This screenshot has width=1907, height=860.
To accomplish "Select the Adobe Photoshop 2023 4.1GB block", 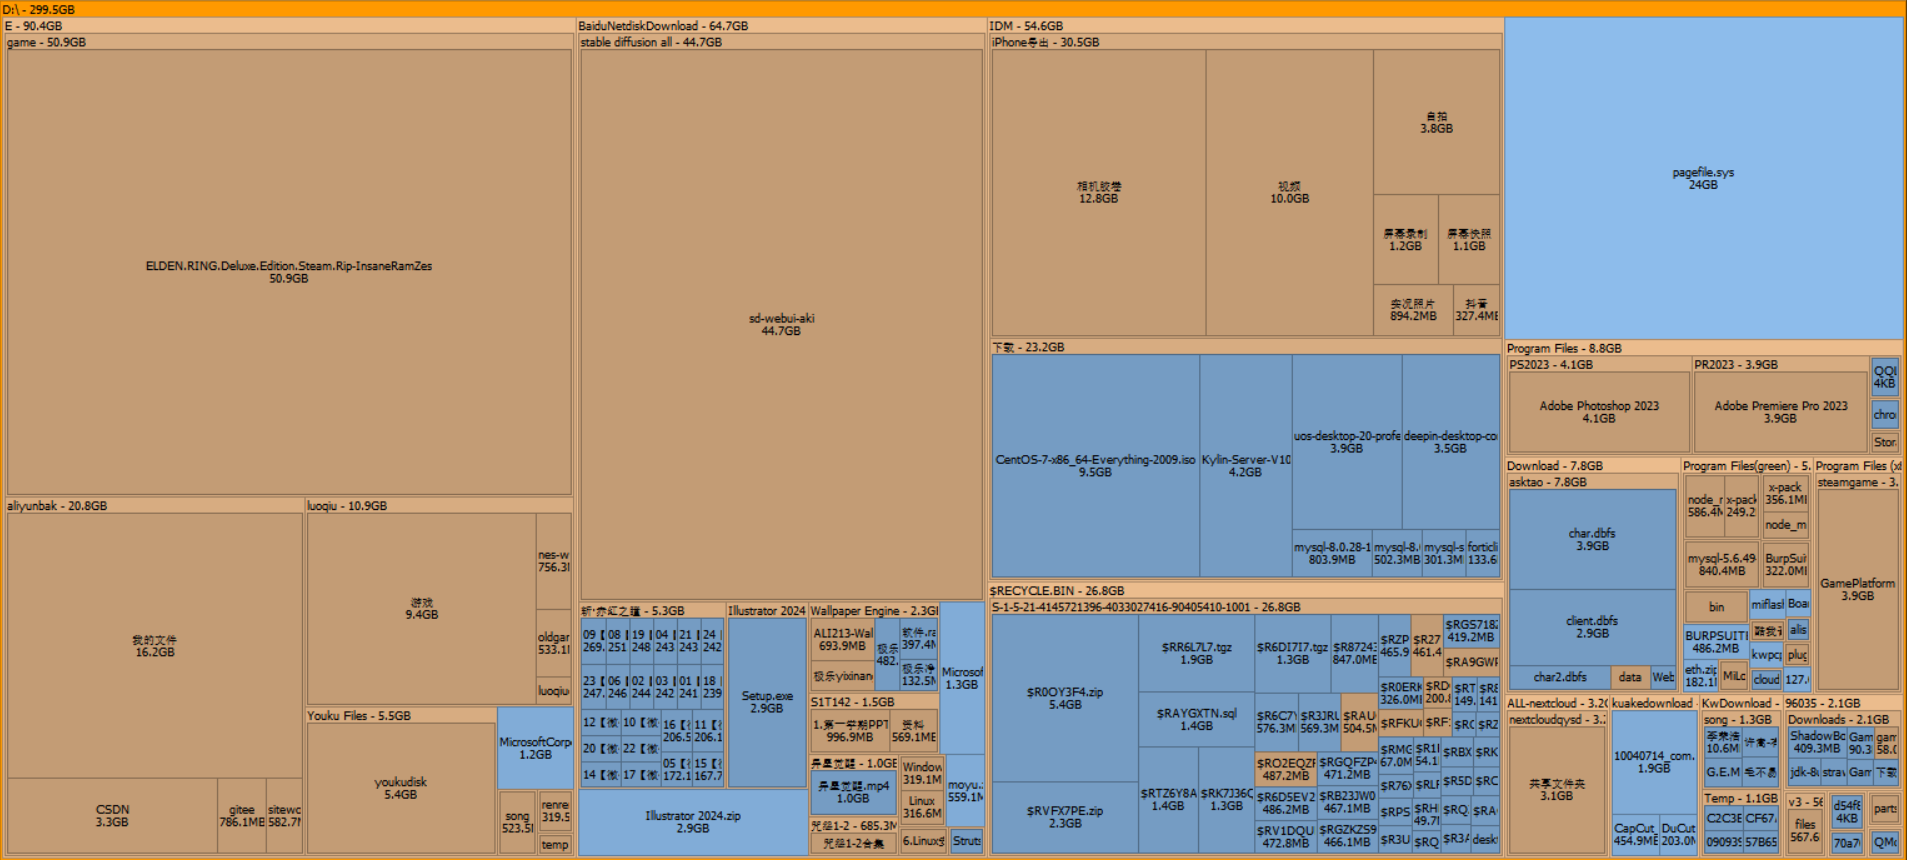I will (x=1599, y=412).
